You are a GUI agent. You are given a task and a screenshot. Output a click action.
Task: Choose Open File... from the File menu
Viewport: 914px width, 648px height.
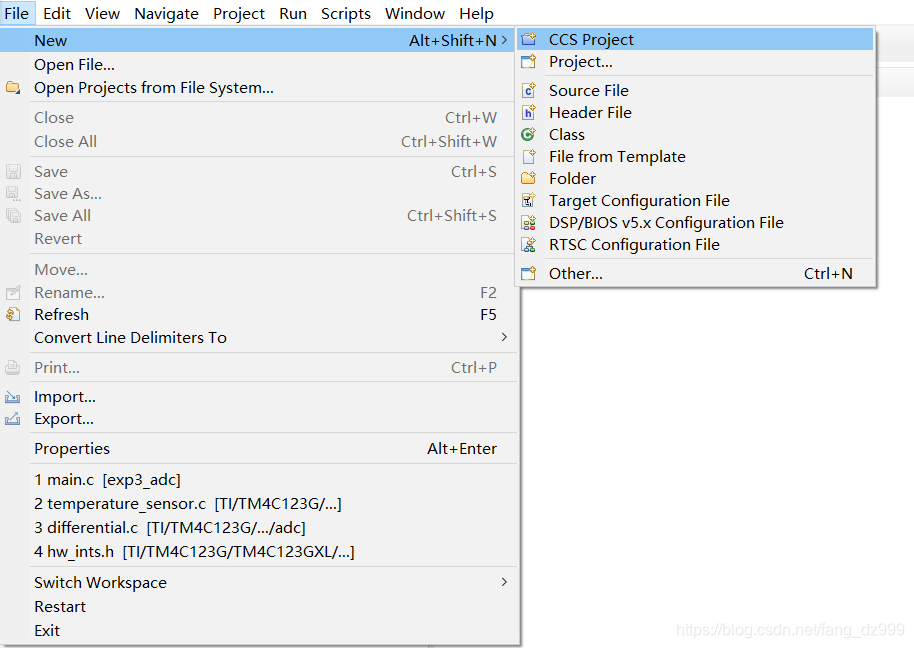[x=259, y=65]
